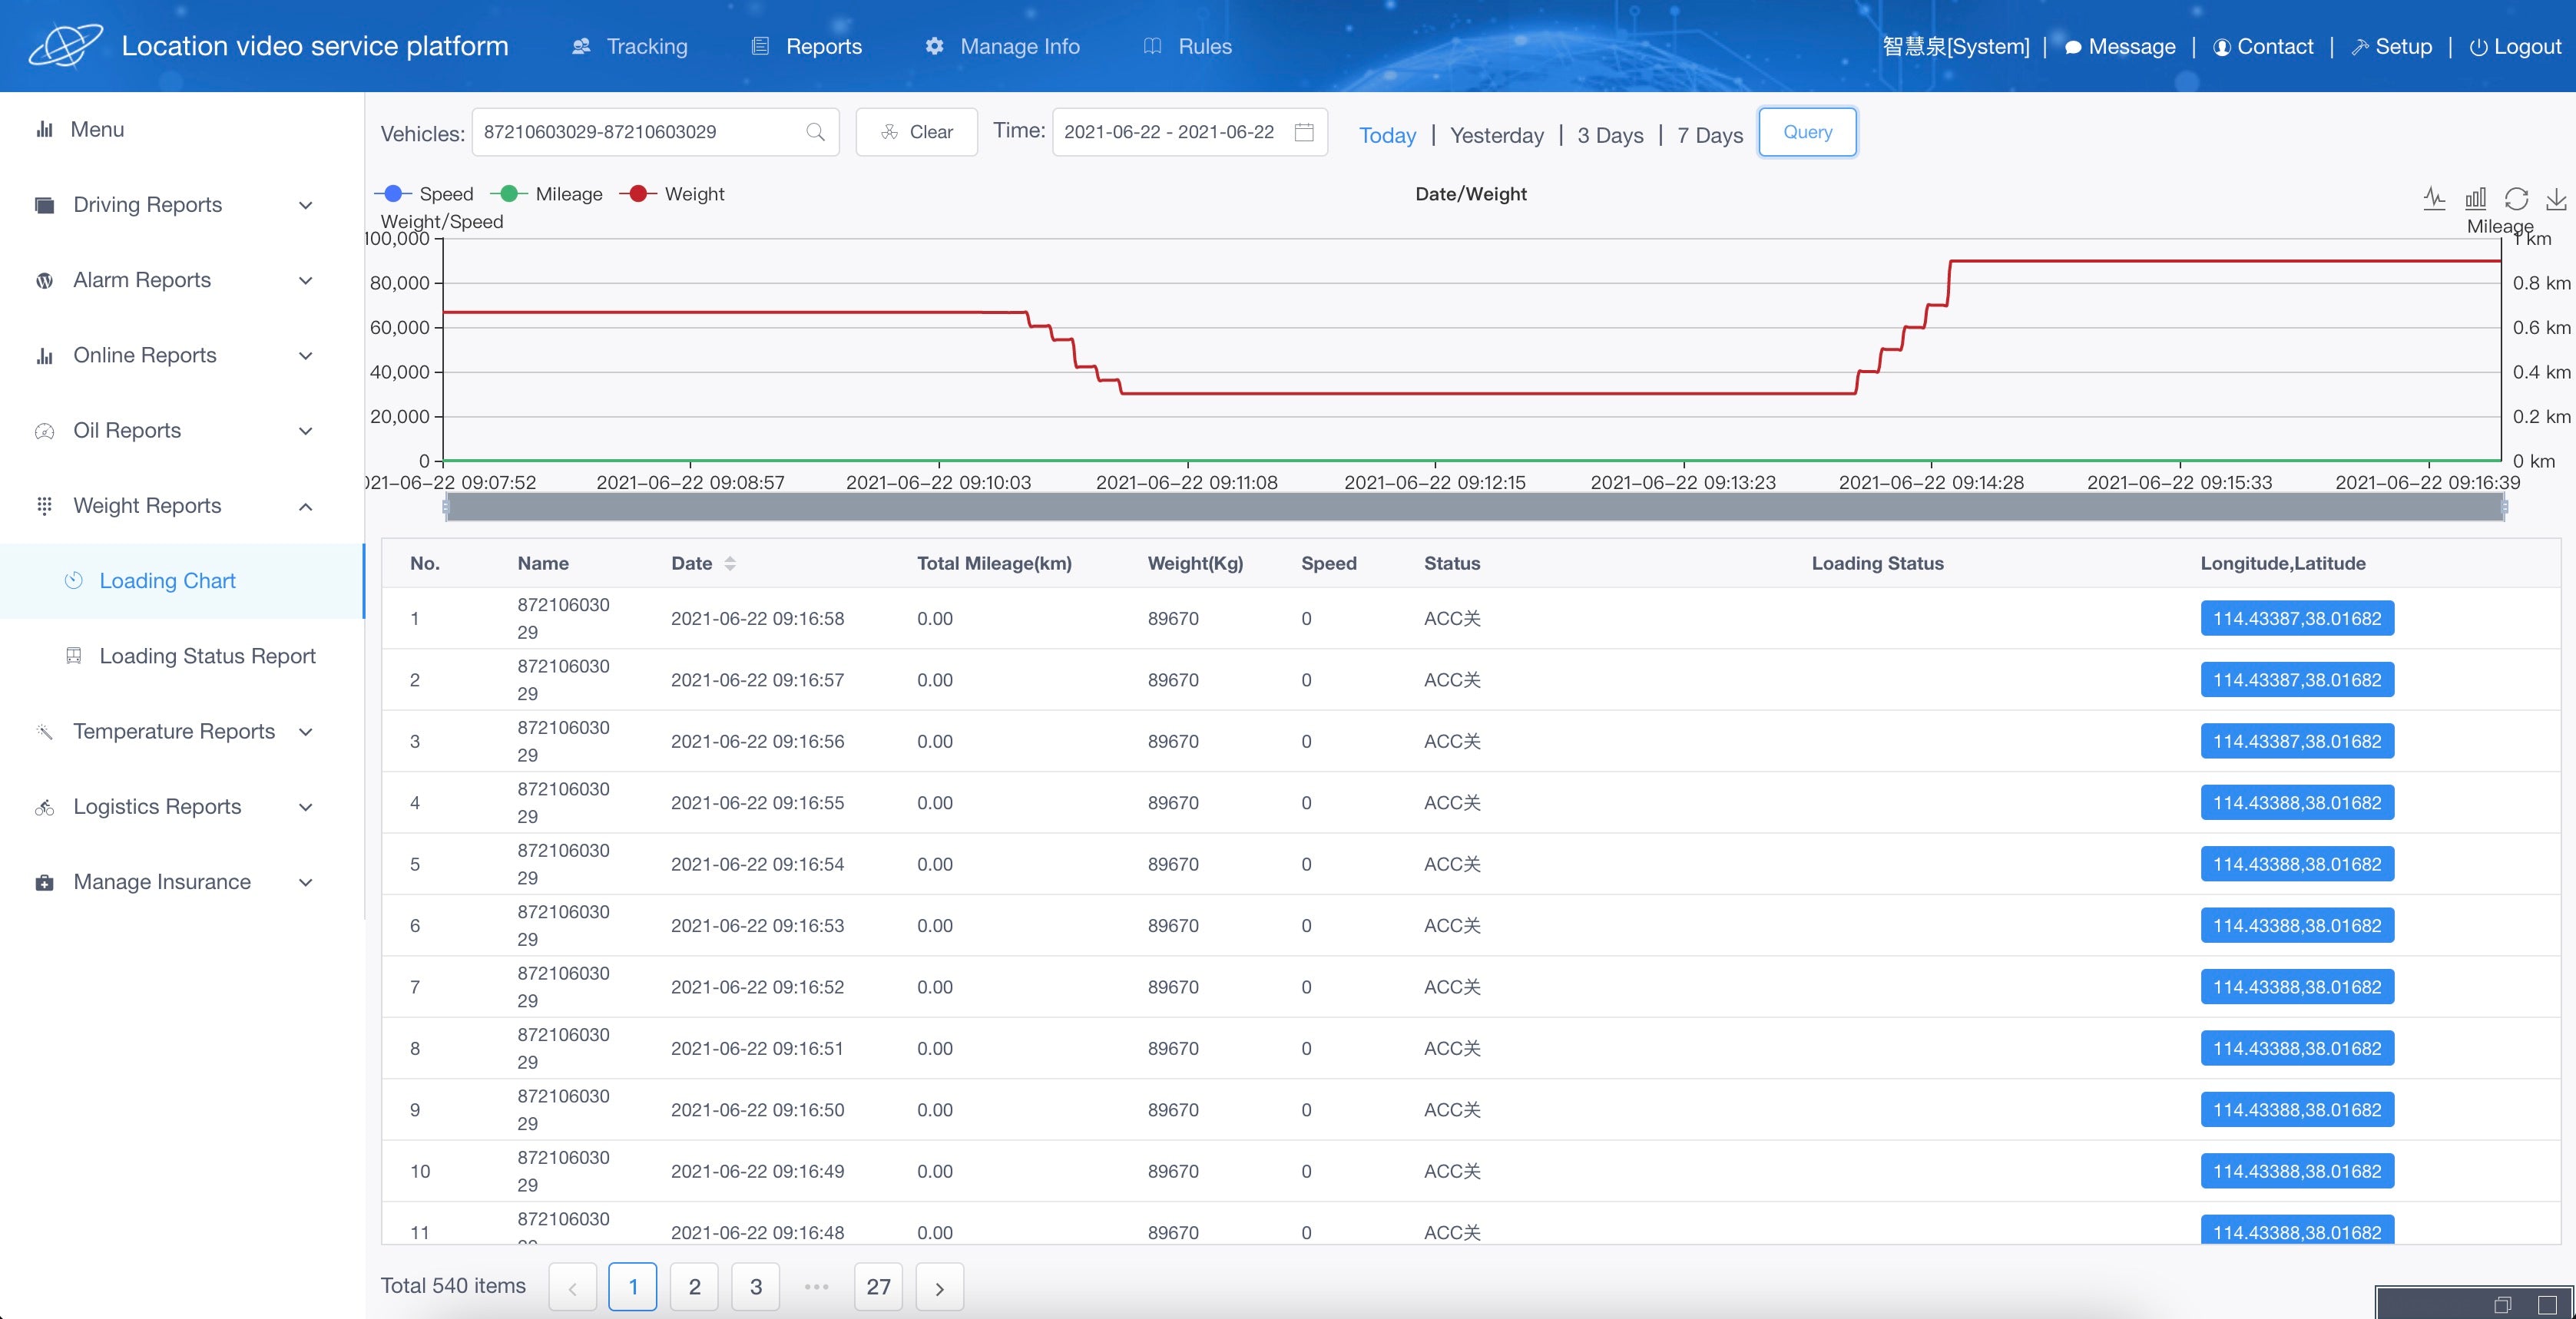Open Loading Status Report menu item
2576x1319 pixels.
click(207, 656)
